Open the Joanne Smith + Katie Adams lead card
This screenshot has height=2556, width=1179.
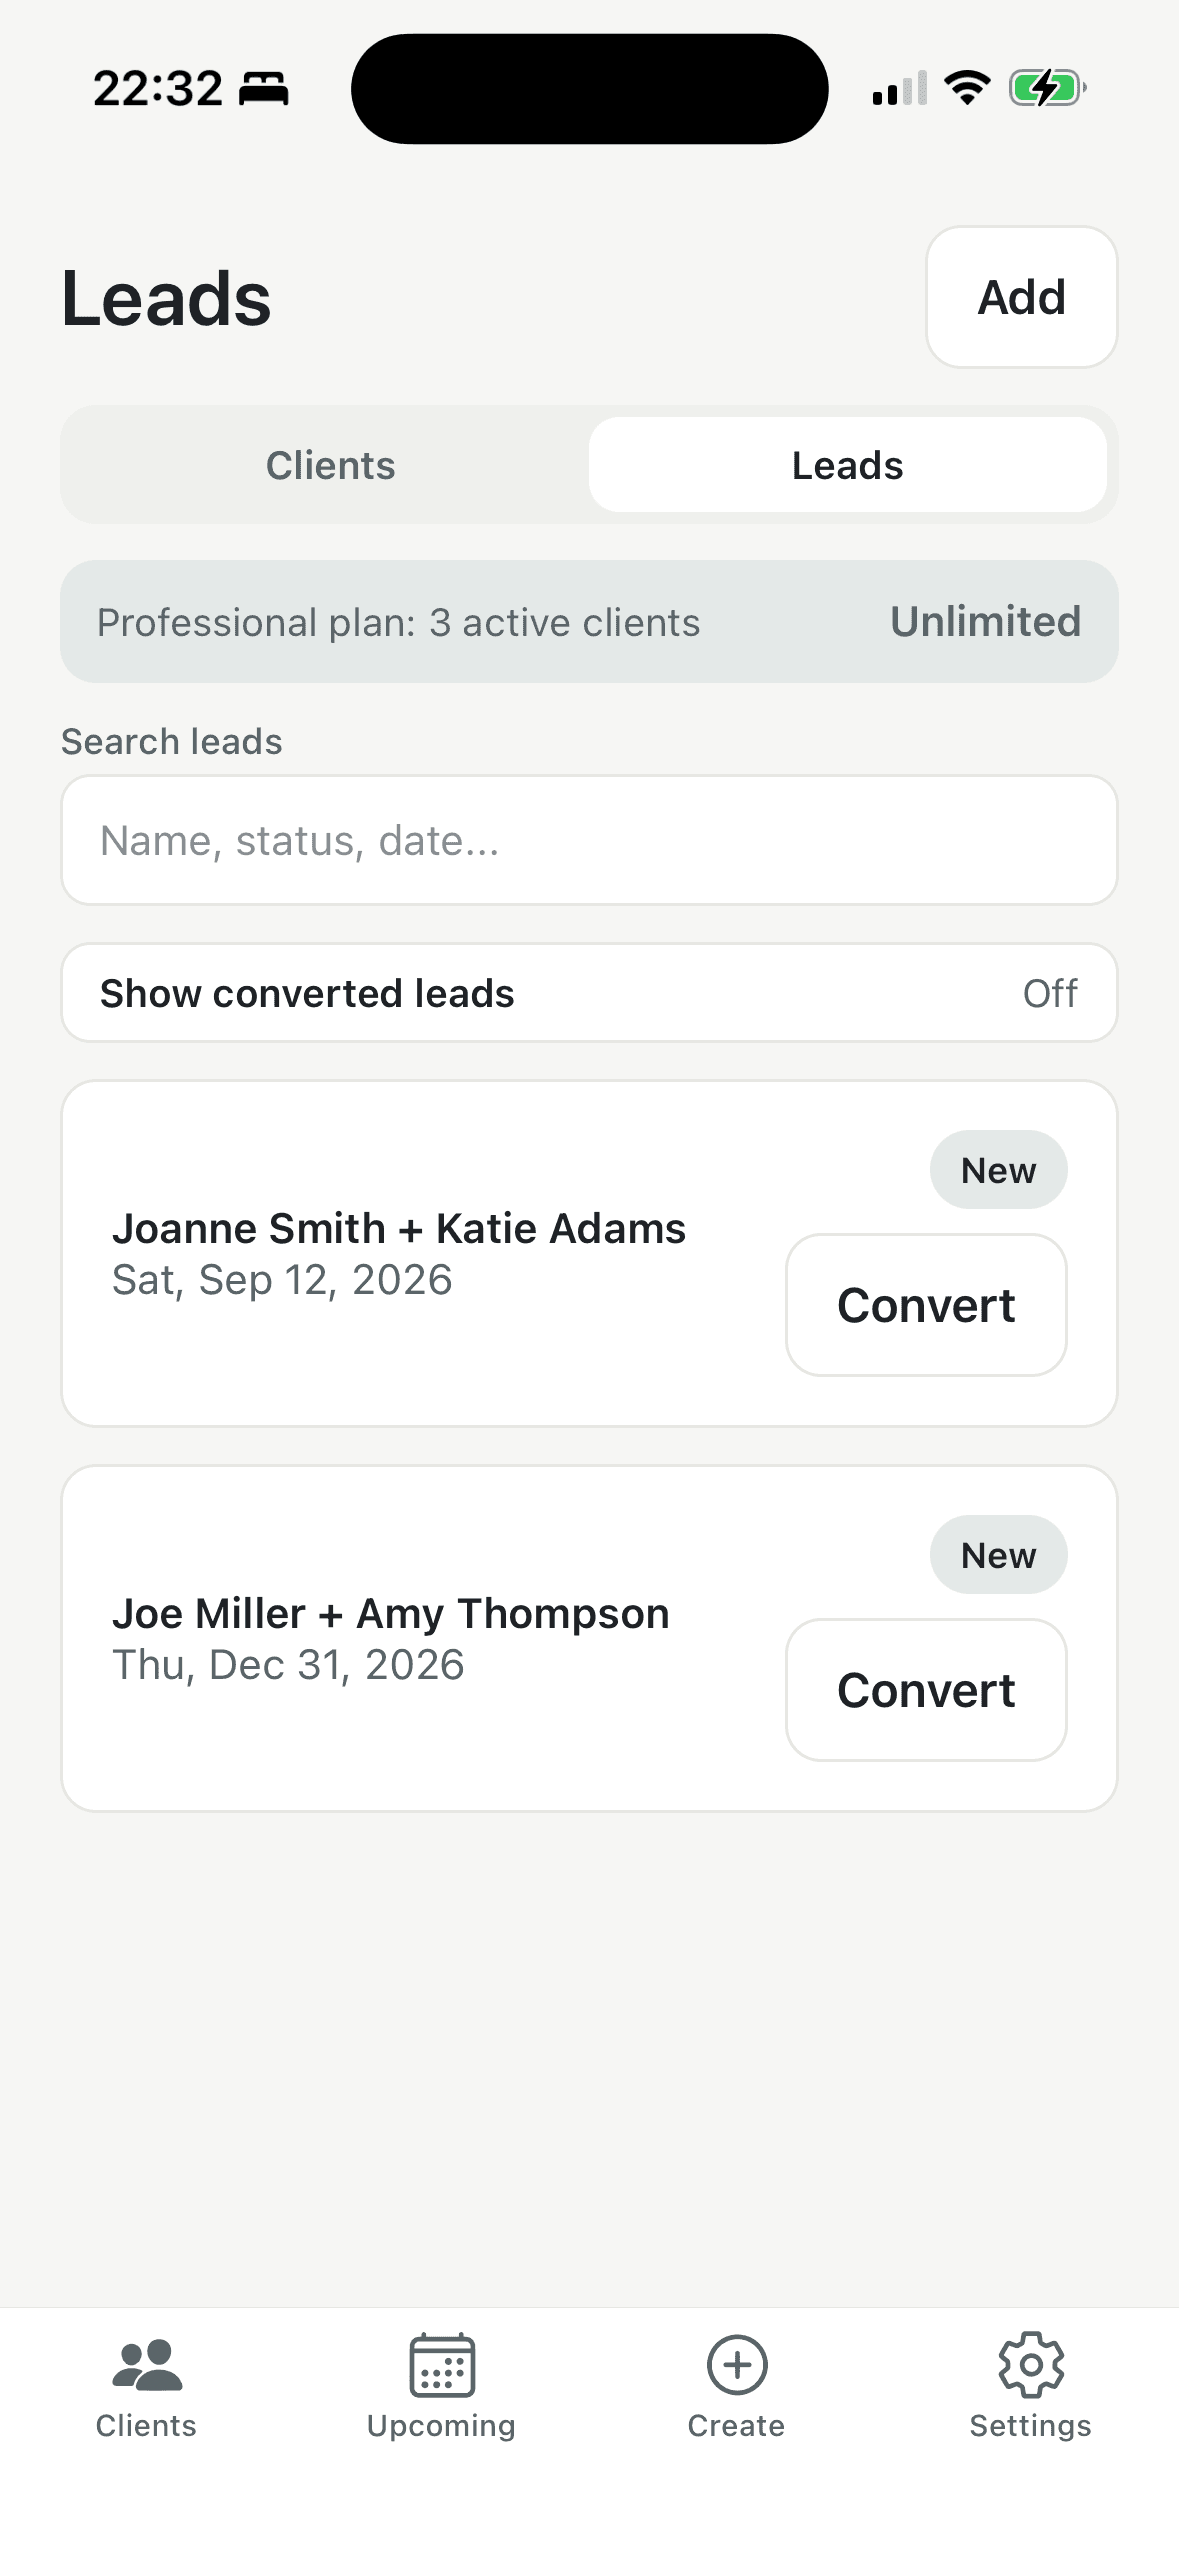coord(400,1253)
